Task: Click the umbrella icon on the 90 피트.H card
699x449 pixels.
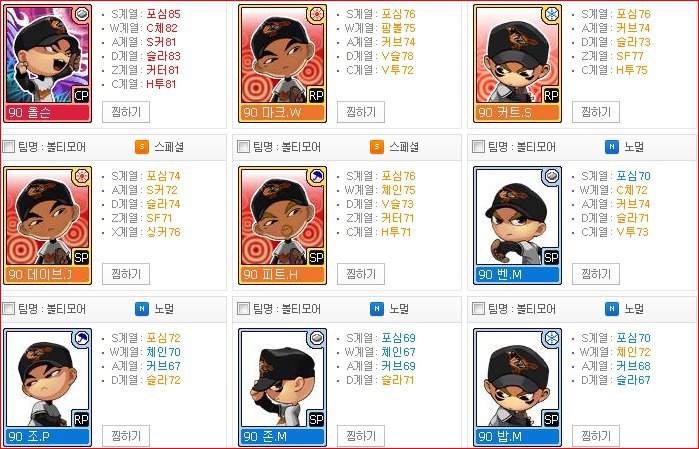Action: [317, 177]
